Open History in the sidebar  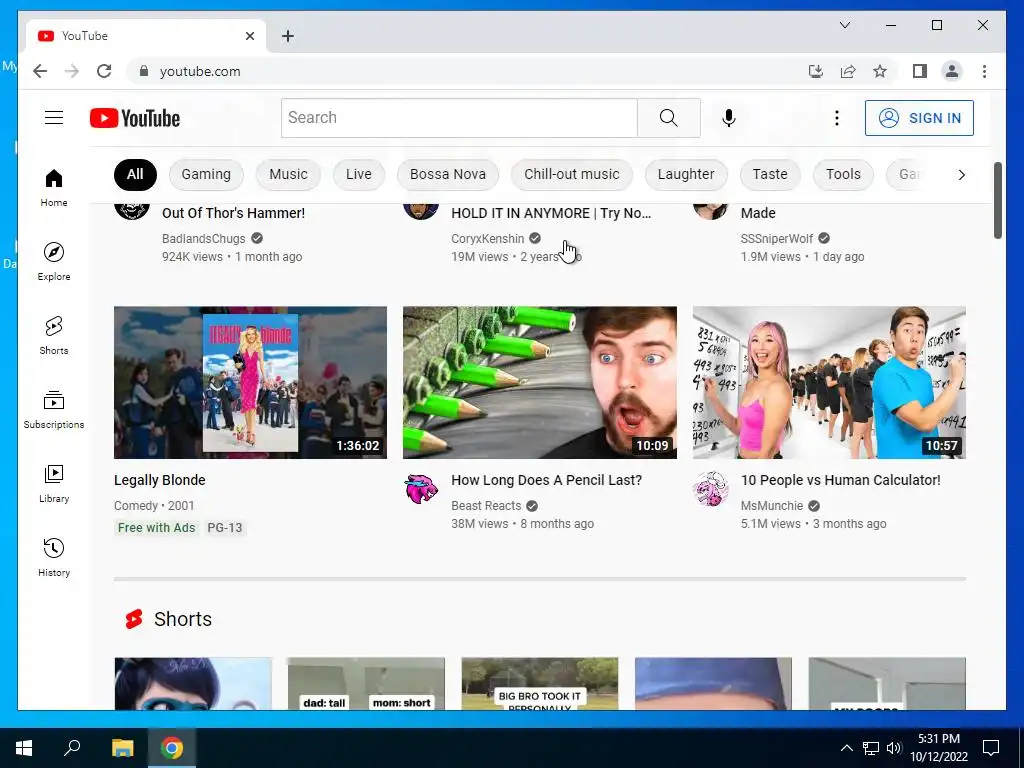54,557
